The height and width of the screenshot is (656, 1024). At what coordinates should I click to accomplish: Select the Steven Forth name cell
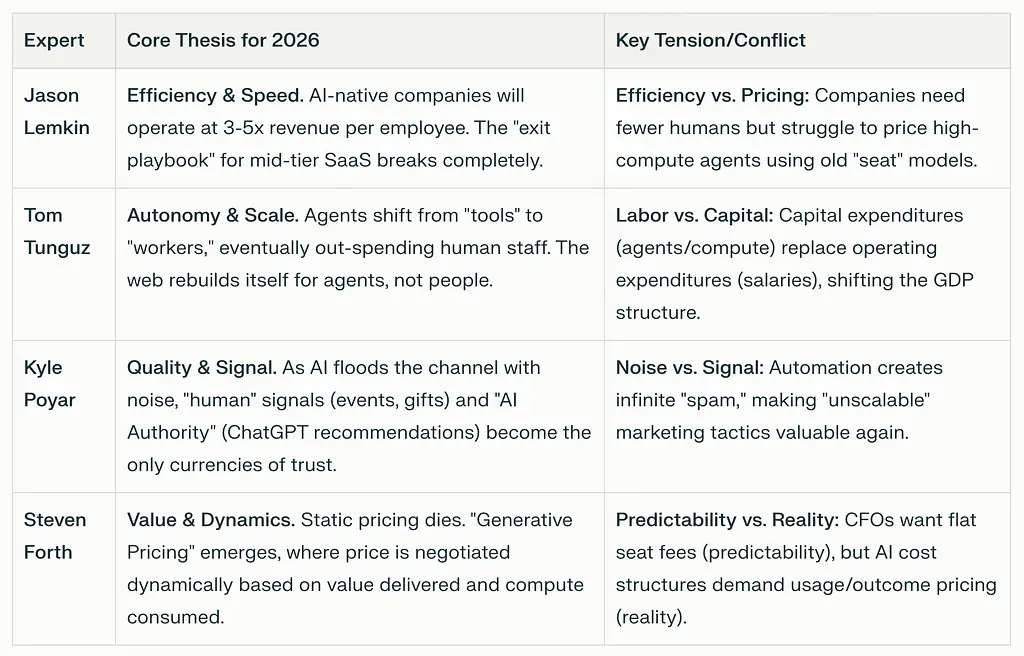55,536
